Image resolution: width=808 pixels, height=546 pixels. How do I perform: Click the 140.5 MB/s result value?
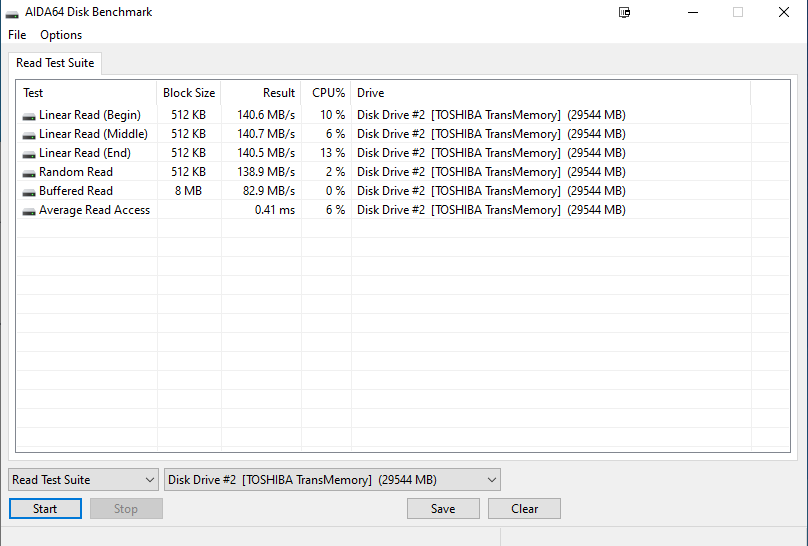[x=266, y=153]
